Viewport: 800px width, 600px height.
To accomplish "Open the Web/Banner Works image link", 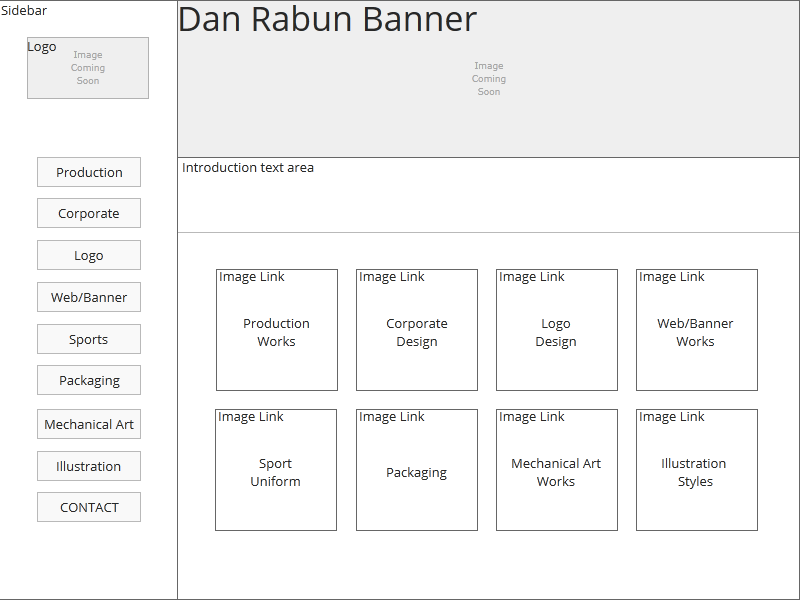I will 697,330.
